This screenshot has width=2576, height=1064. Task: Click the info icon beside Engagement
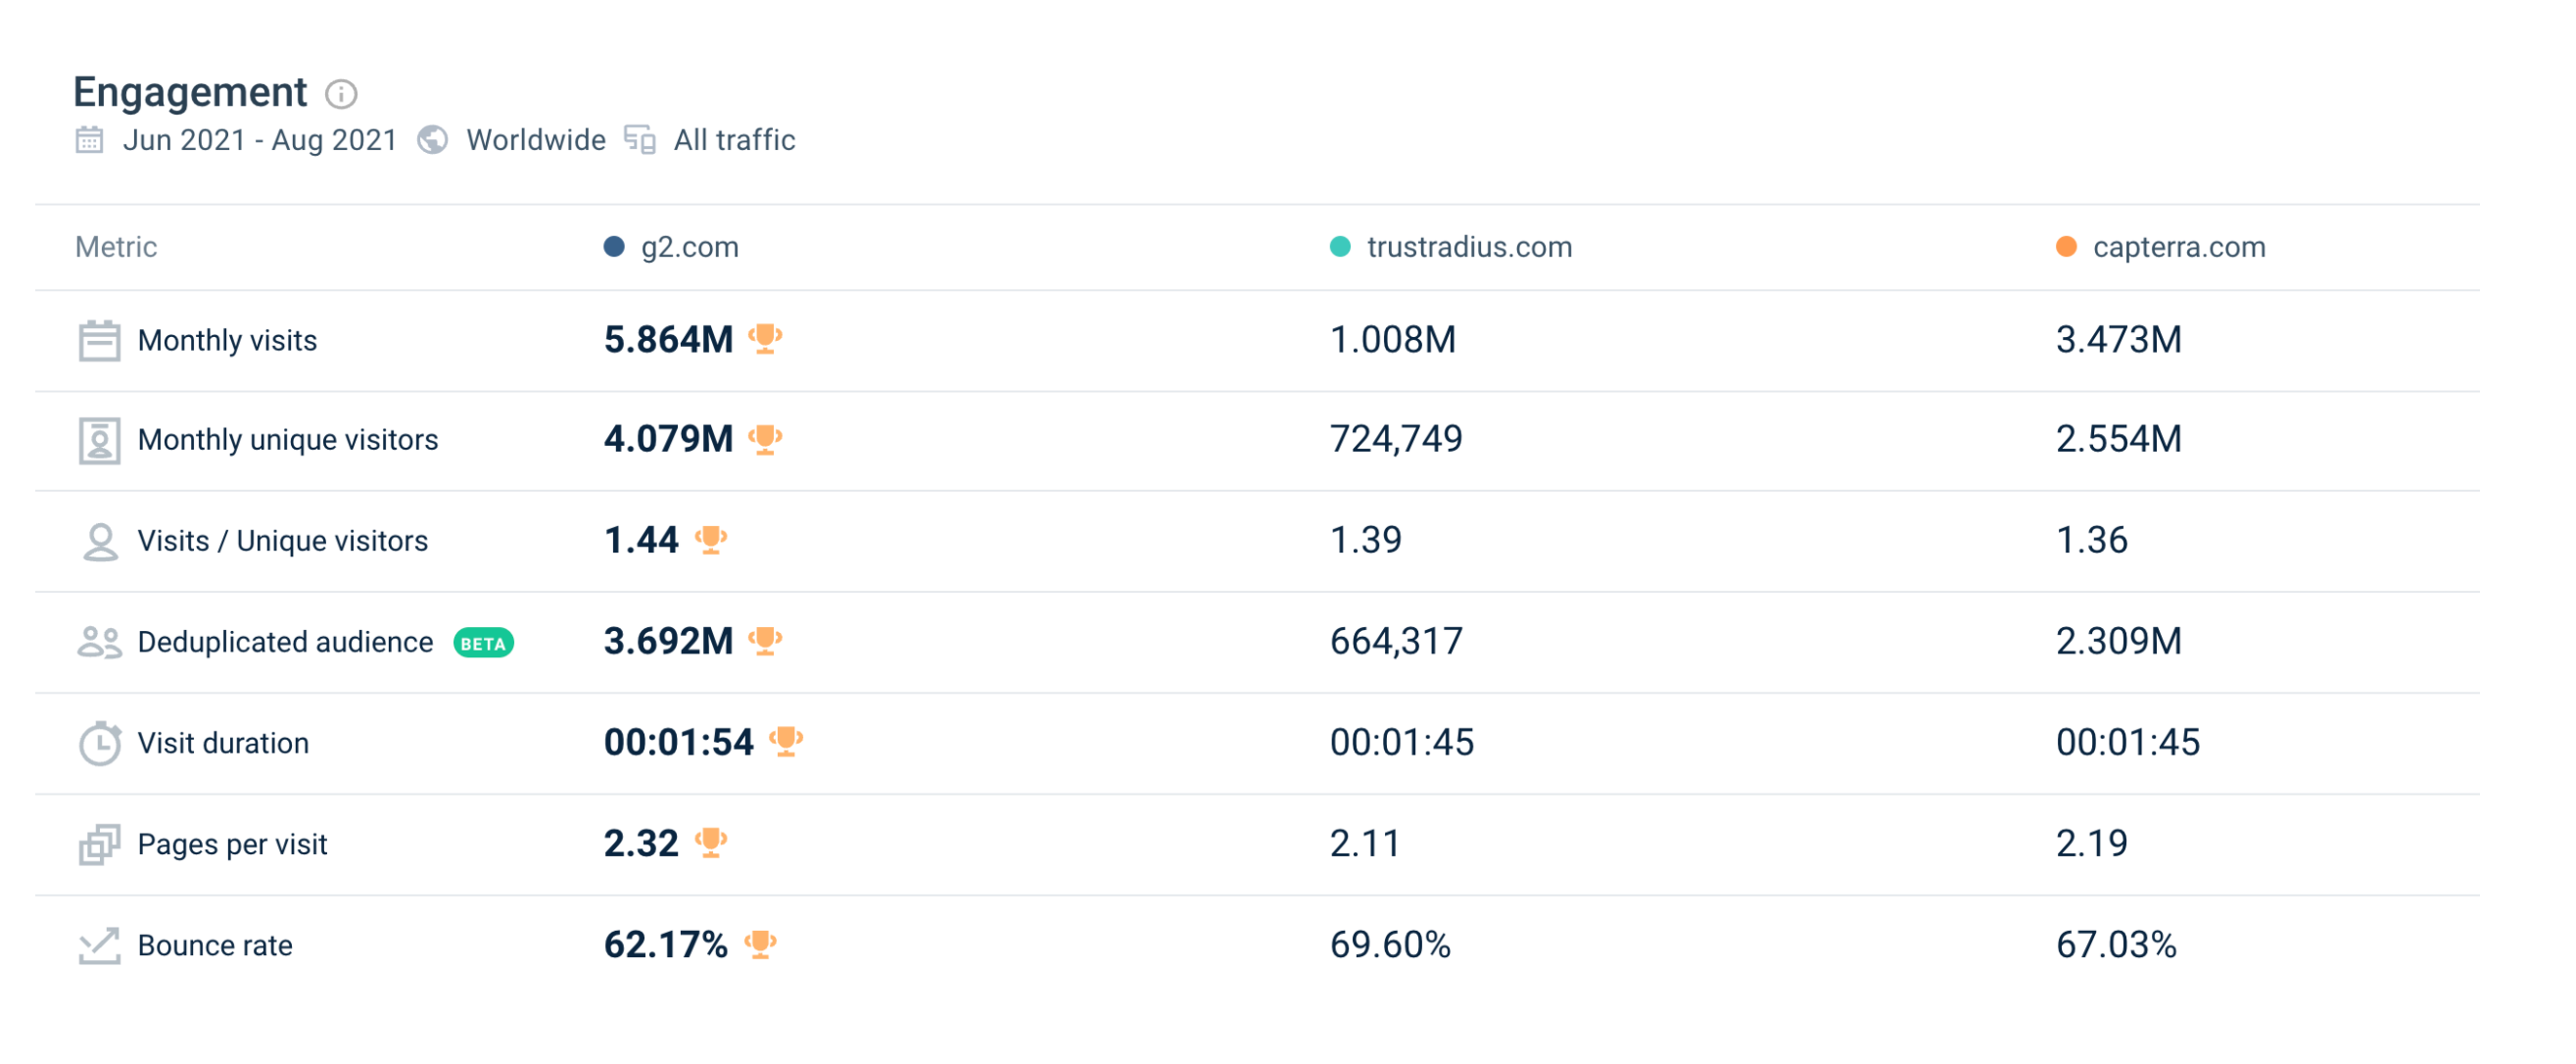tap(341, 95)
